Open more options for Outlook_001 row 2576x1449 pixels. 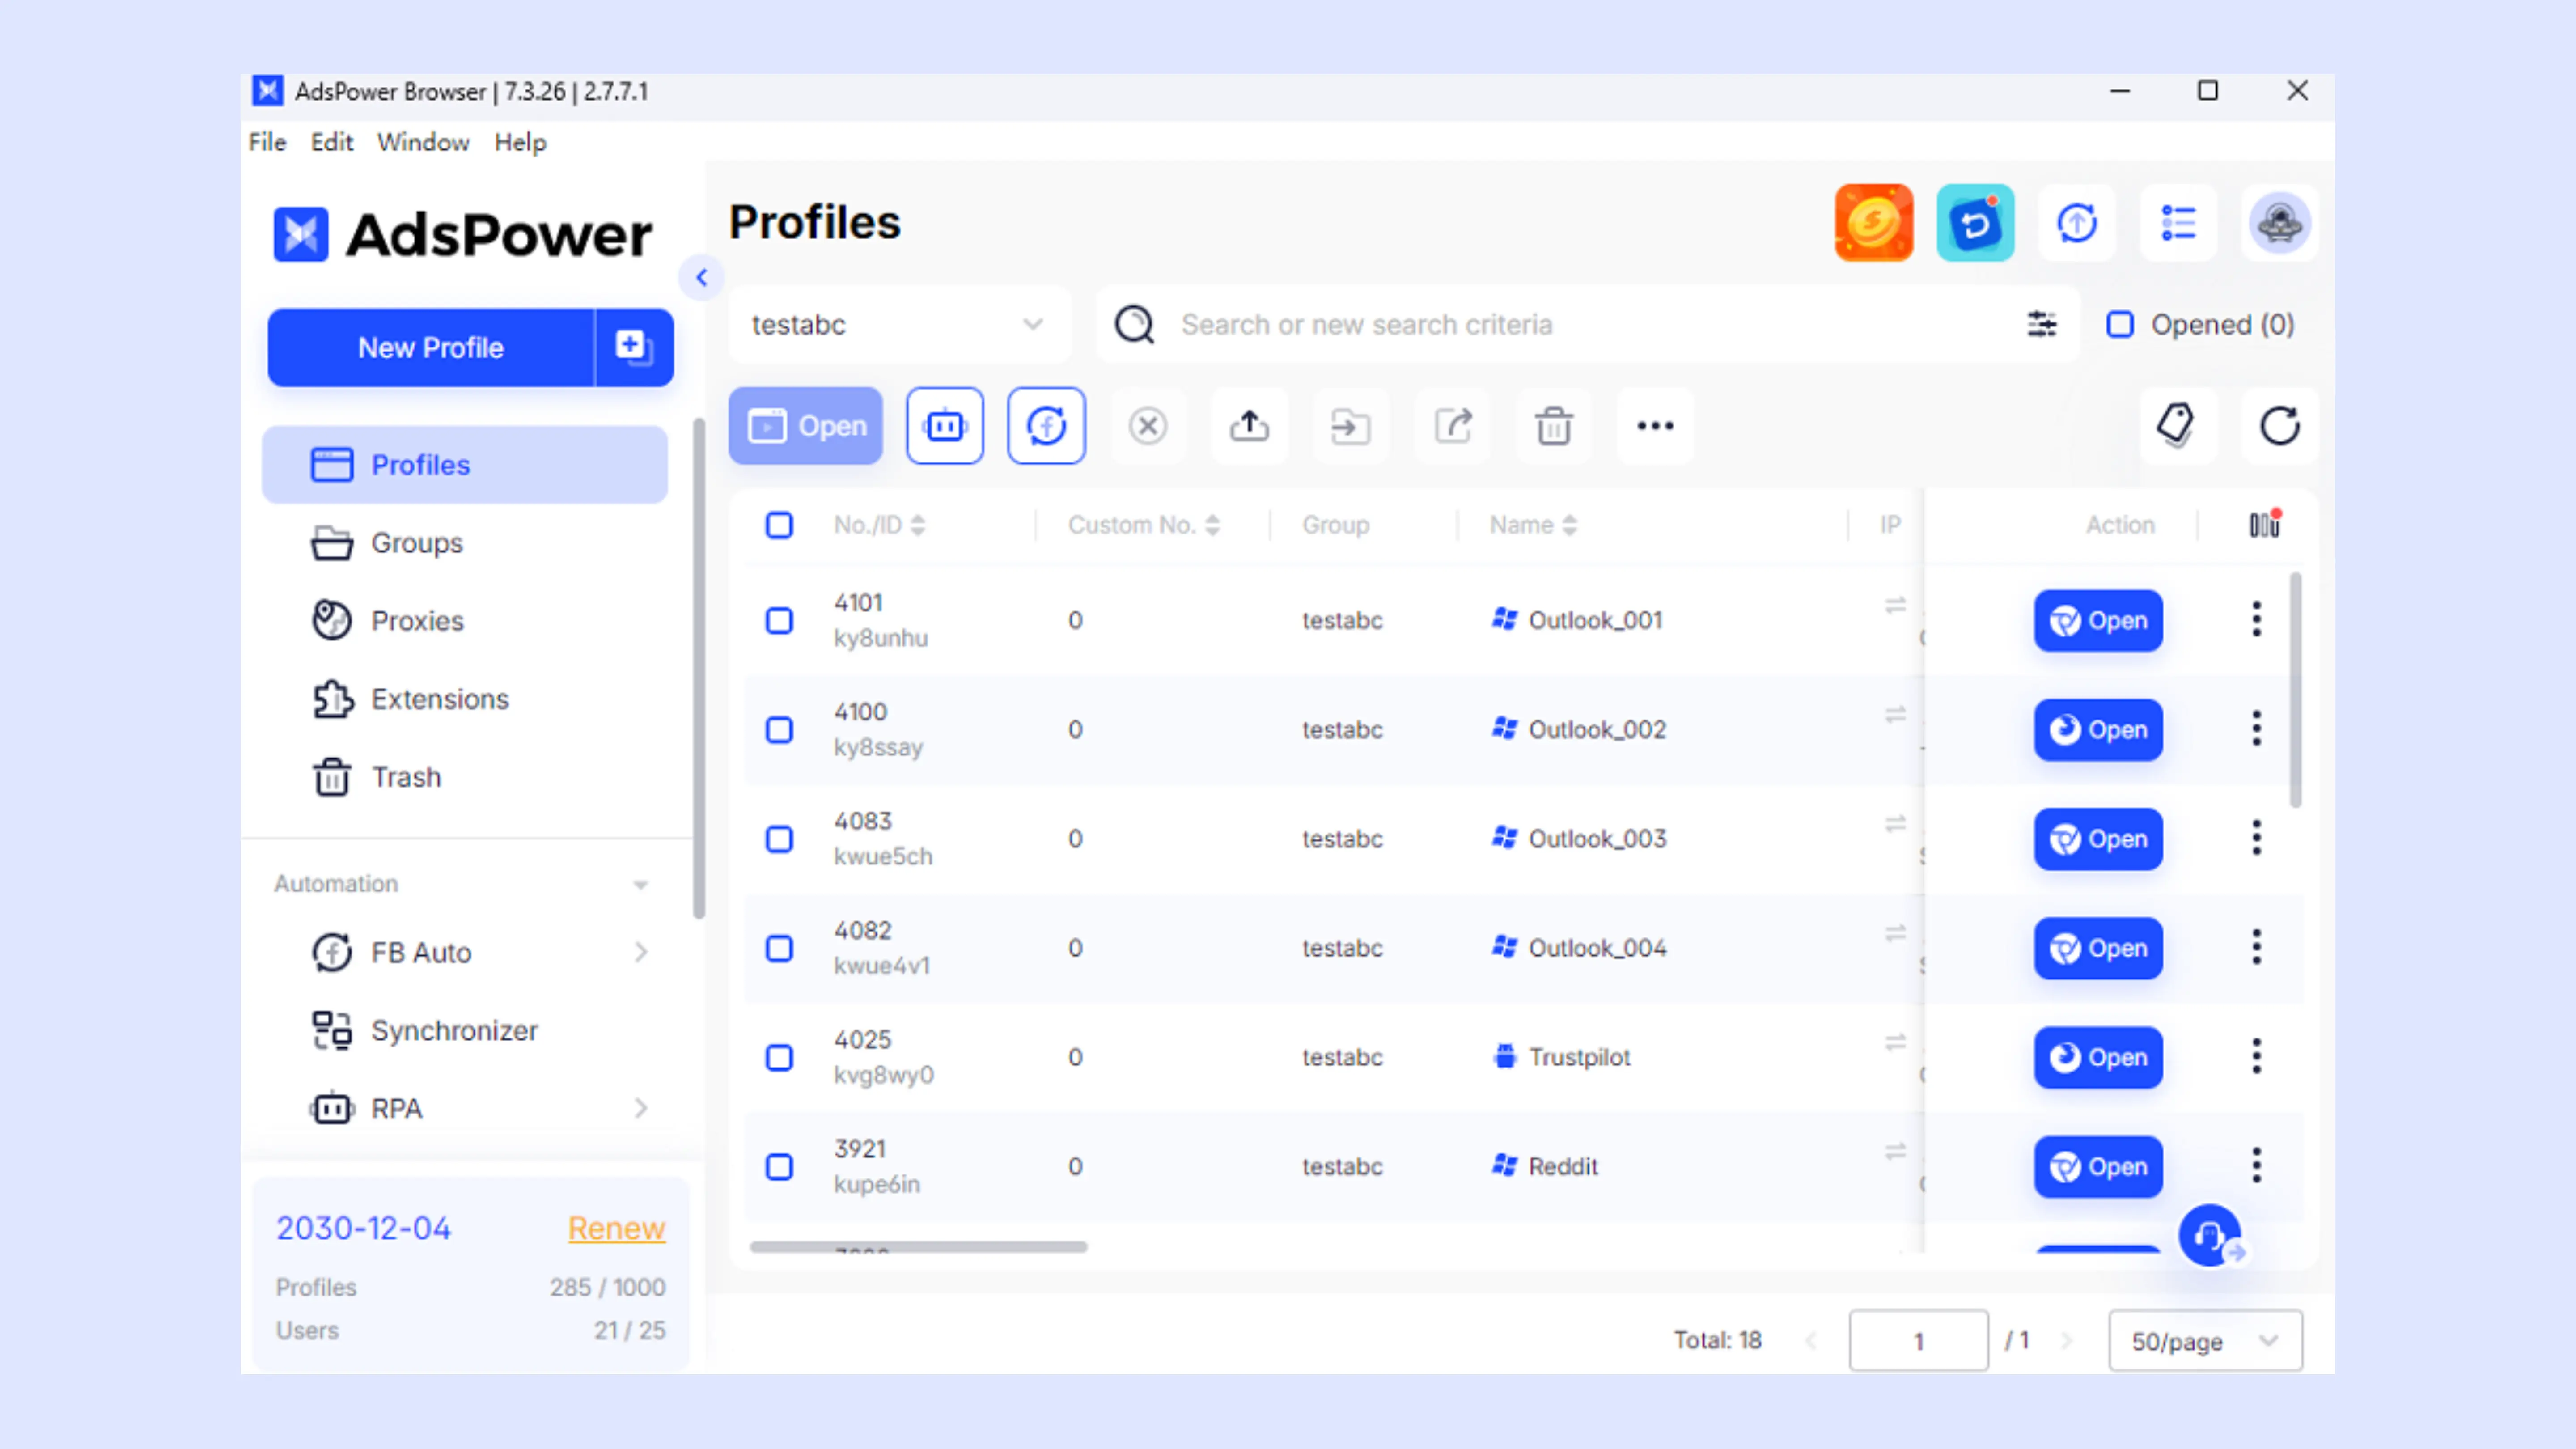(2256, 620)
